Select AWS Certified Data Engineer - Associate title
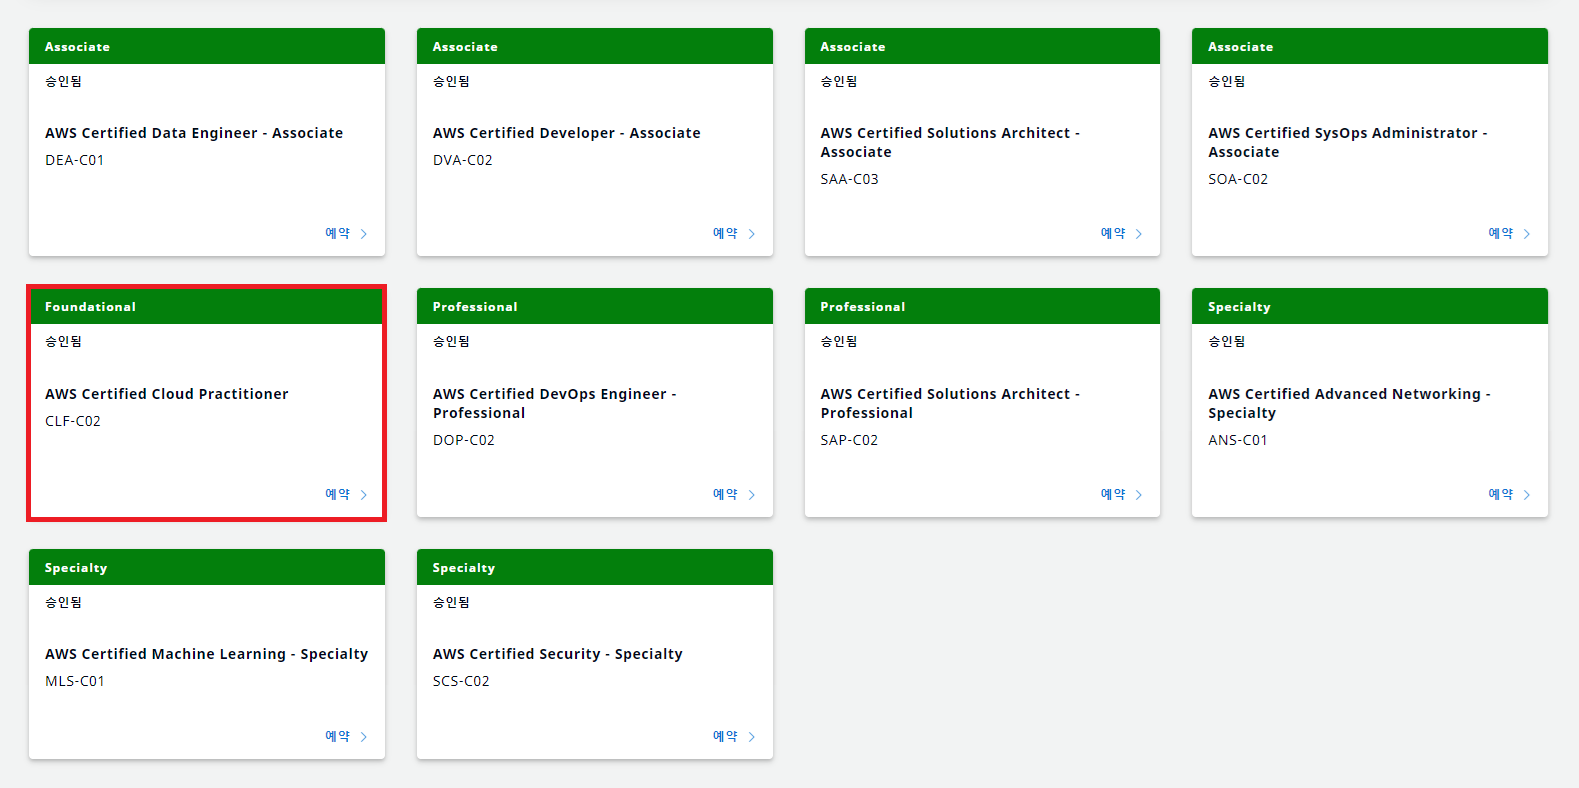The image size is (1579, 788). pos(194,133)
